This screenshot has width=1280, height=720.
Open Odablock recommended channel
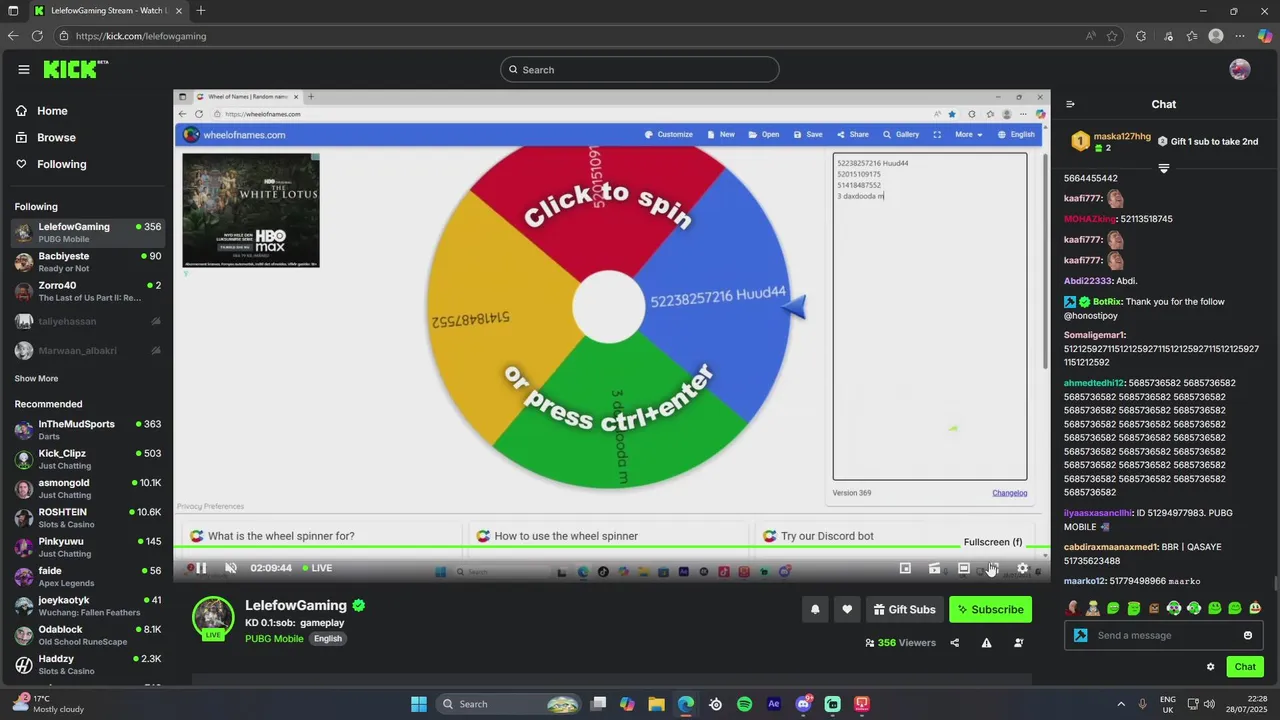click(87, 635)
